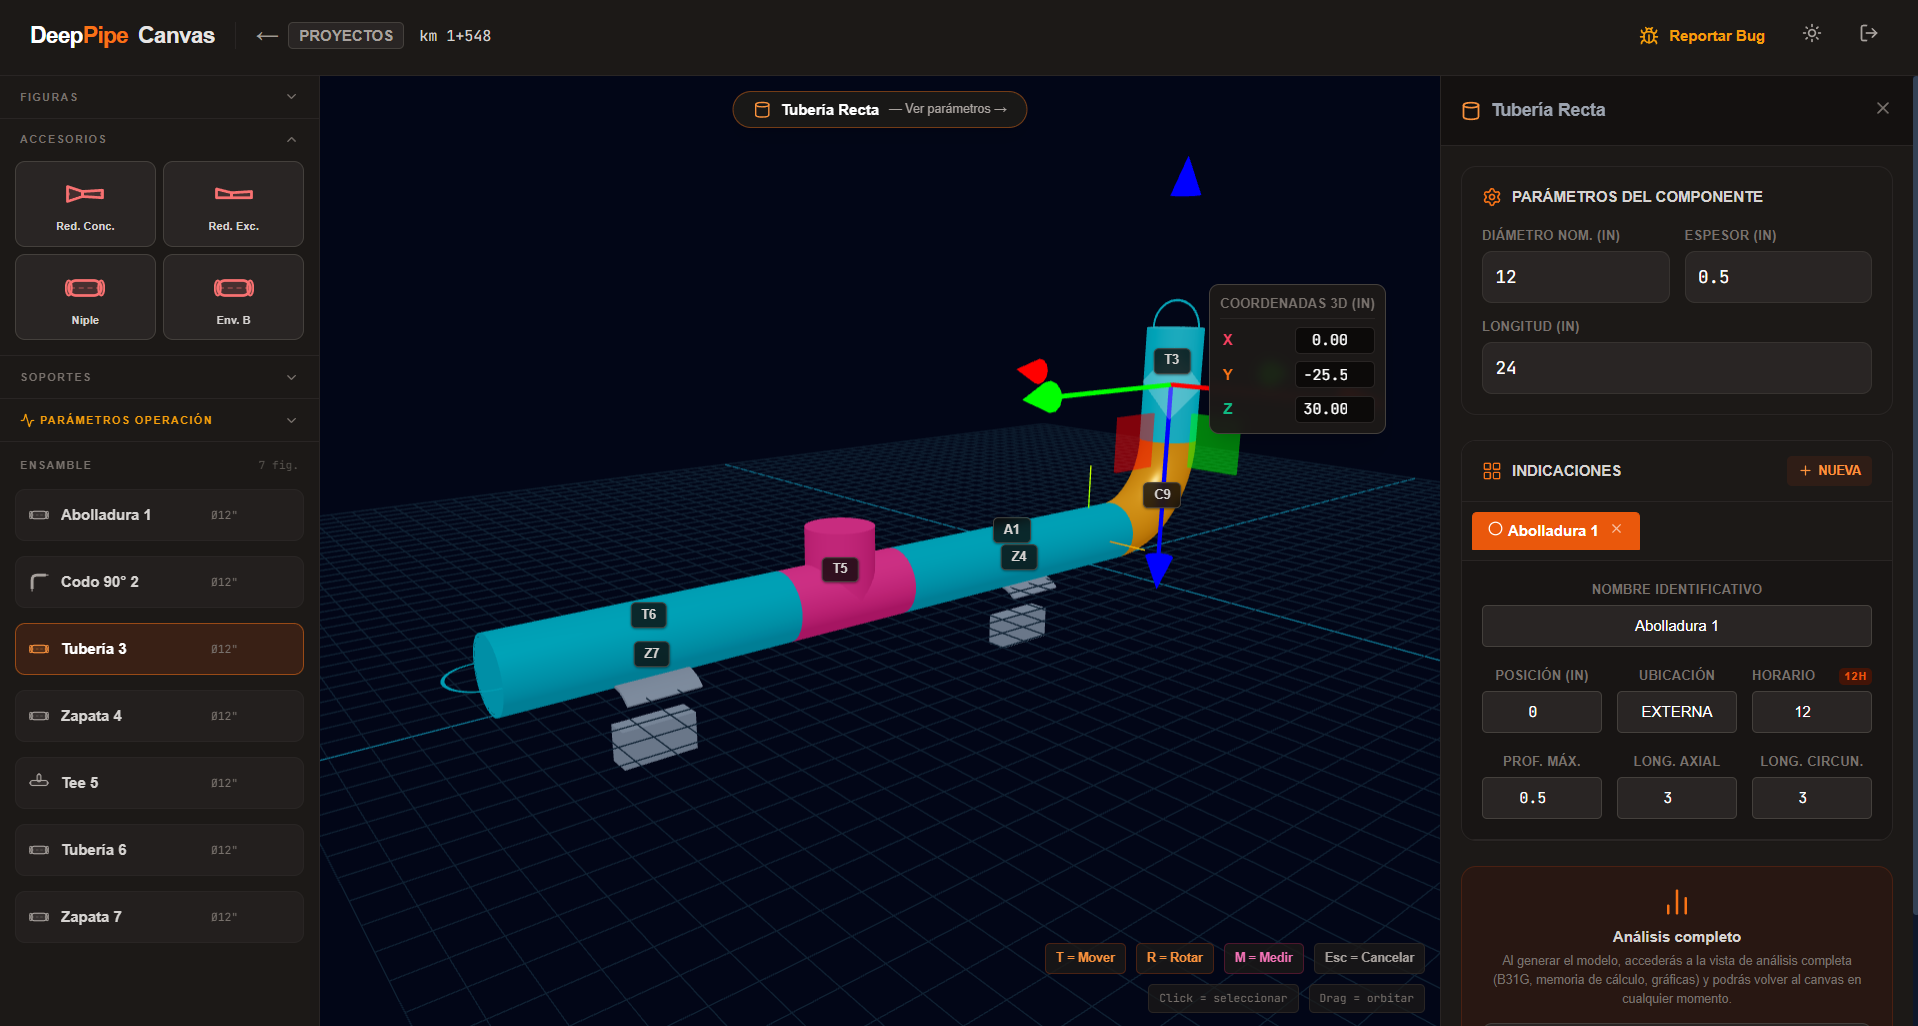Close the Tubería Recta panel
Screen dimensions: 1918x1026
(1883, 108)
